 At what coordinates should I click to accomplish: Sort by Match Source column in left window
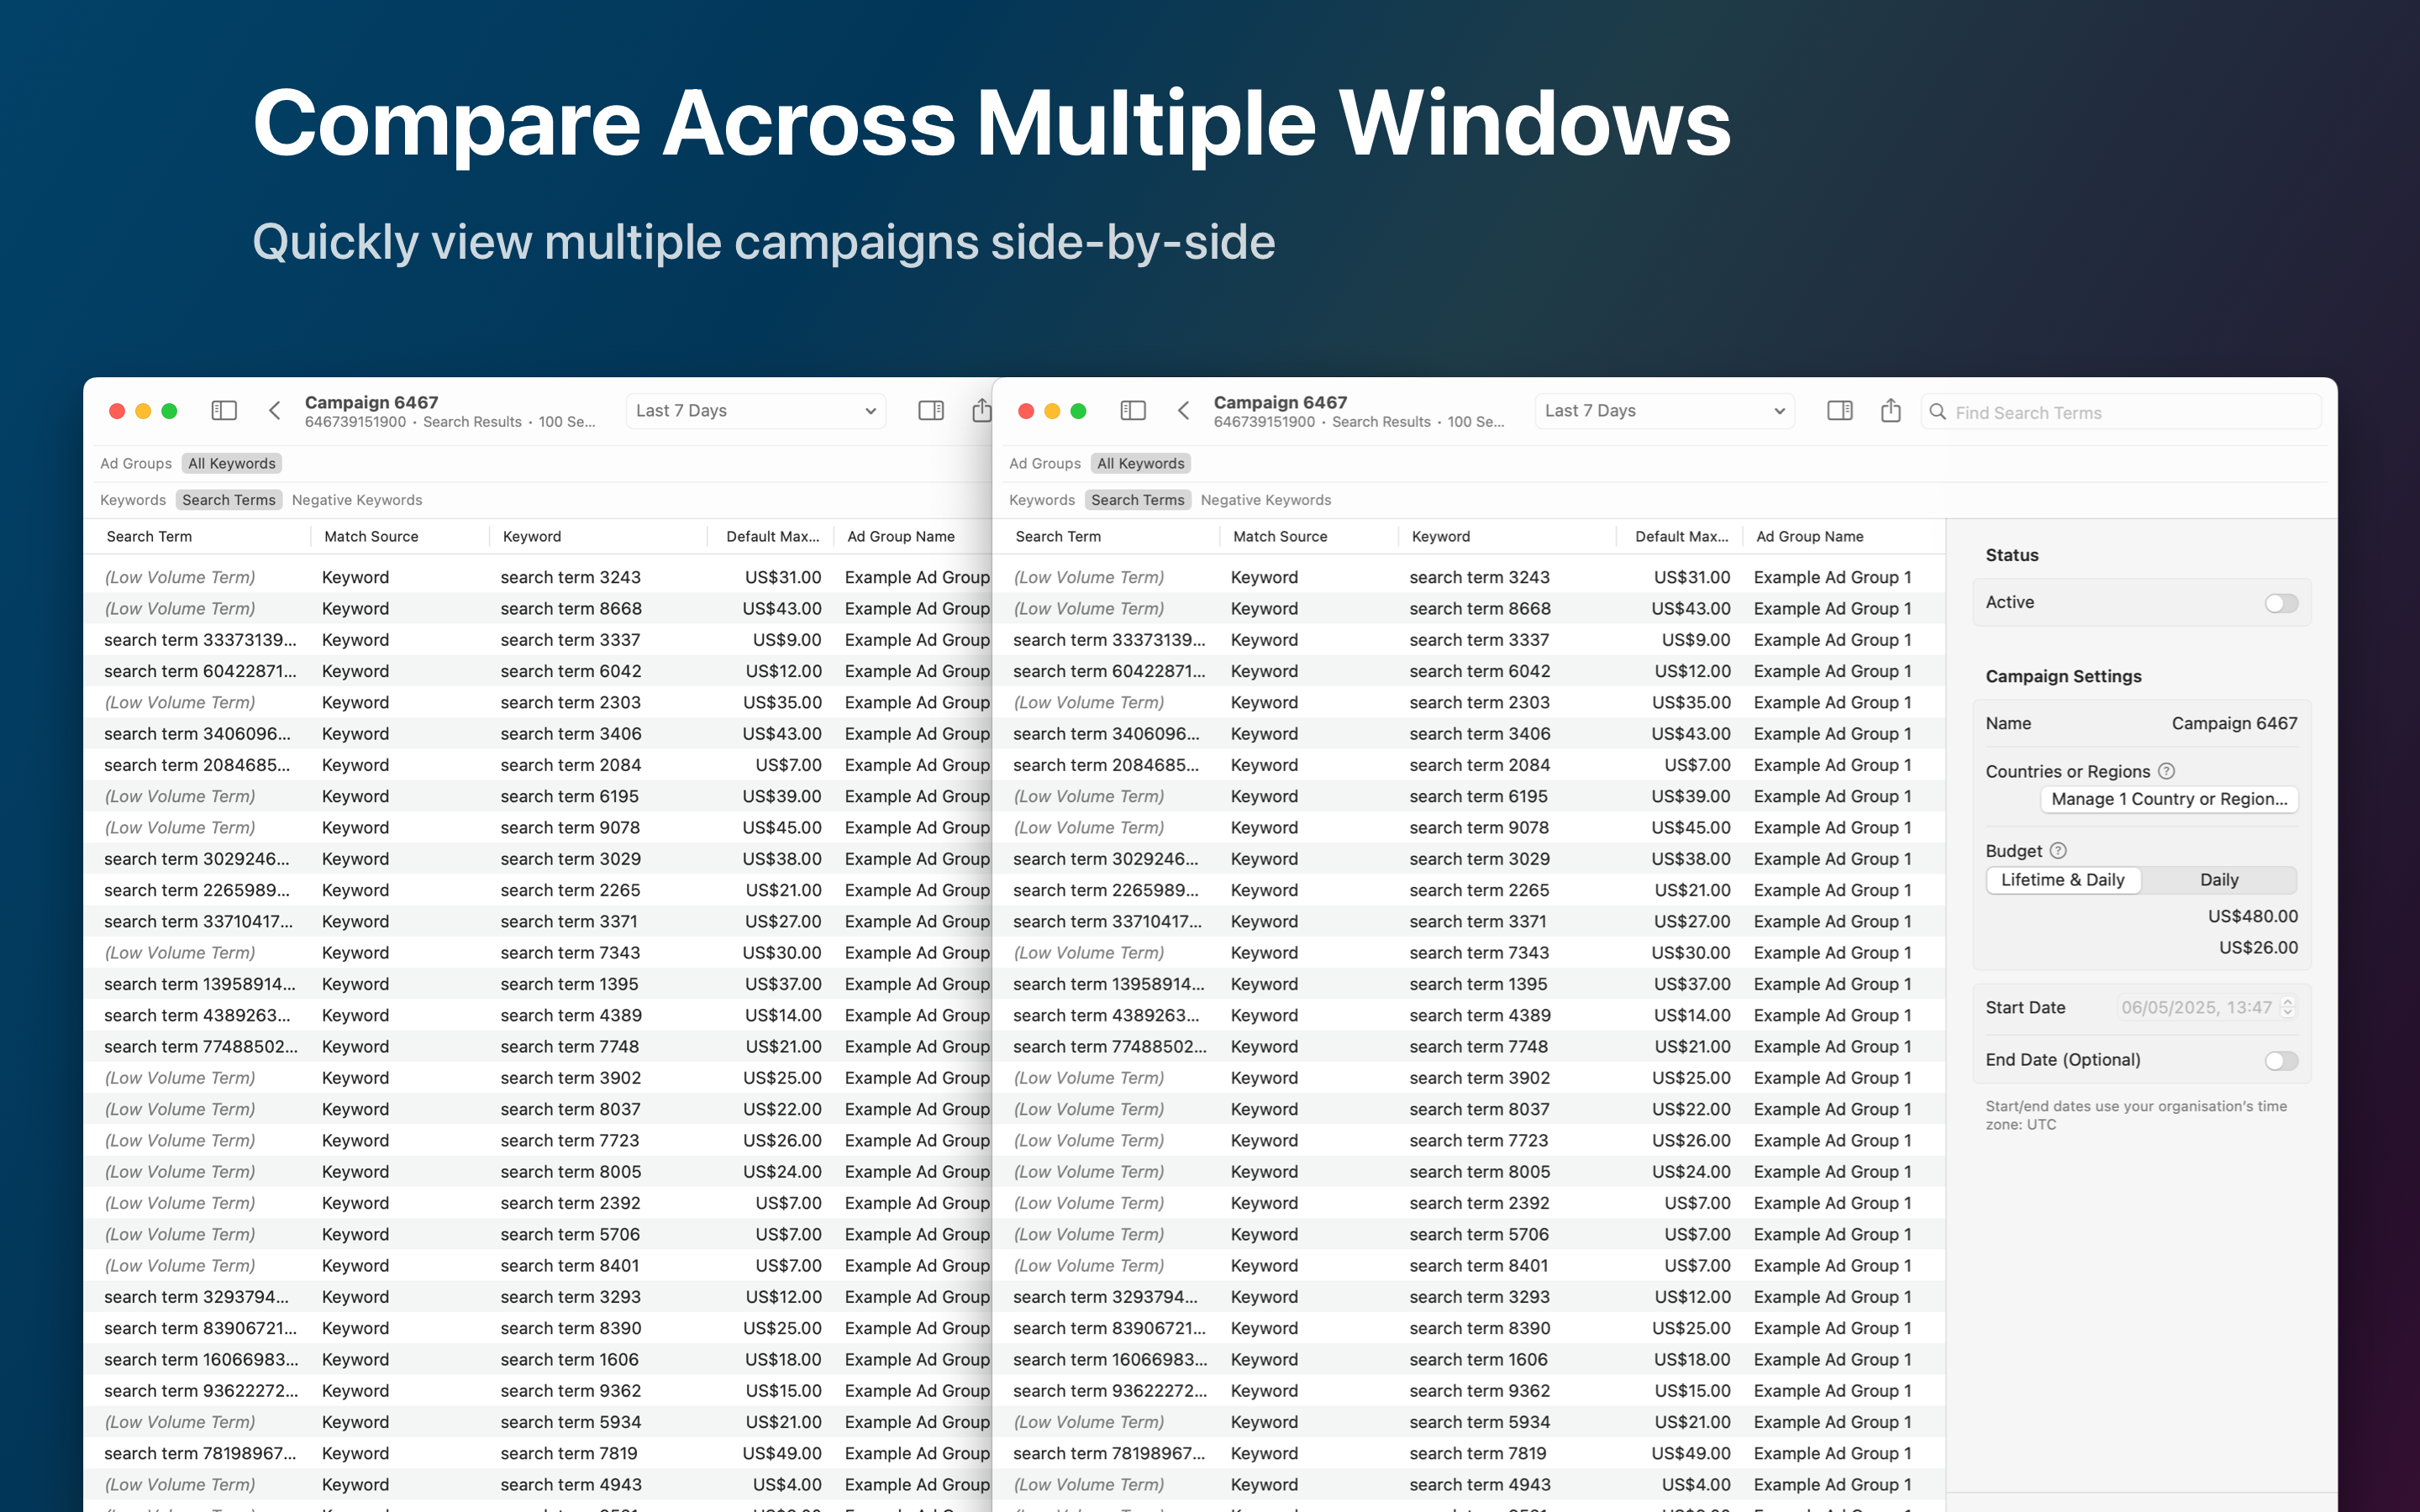point(371,536)
